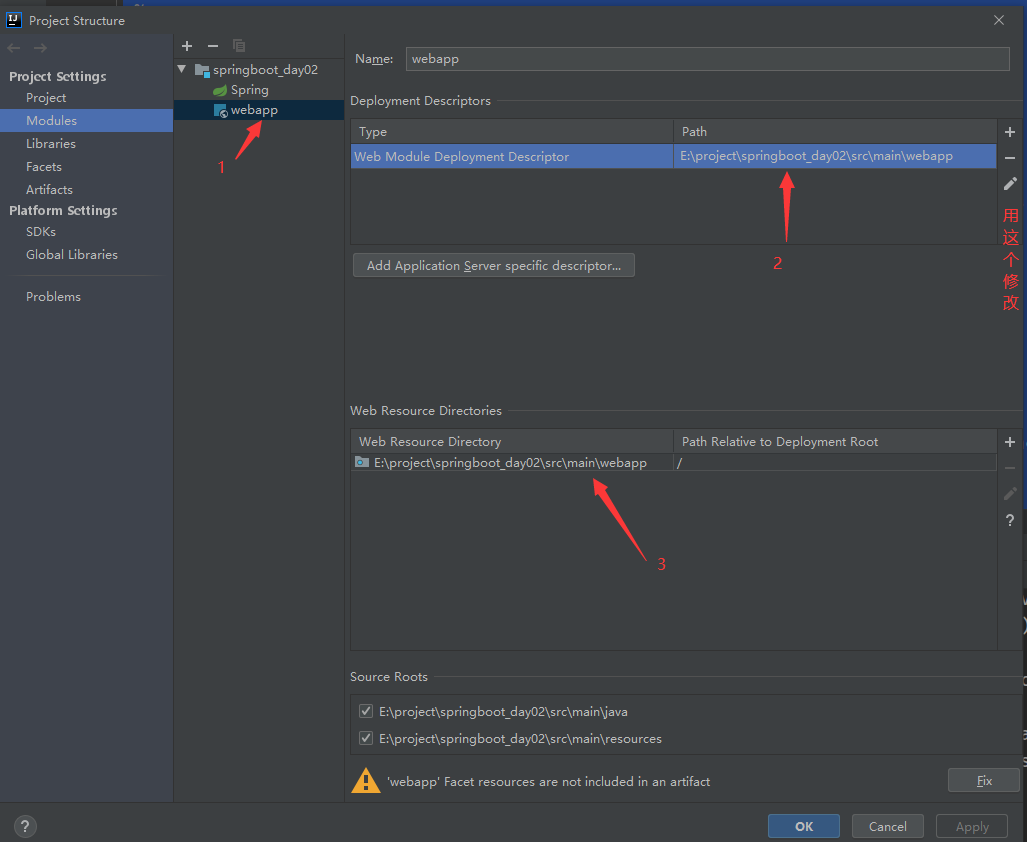Close the Project Structure dialog
The image size is (1027, 842).
999,20
